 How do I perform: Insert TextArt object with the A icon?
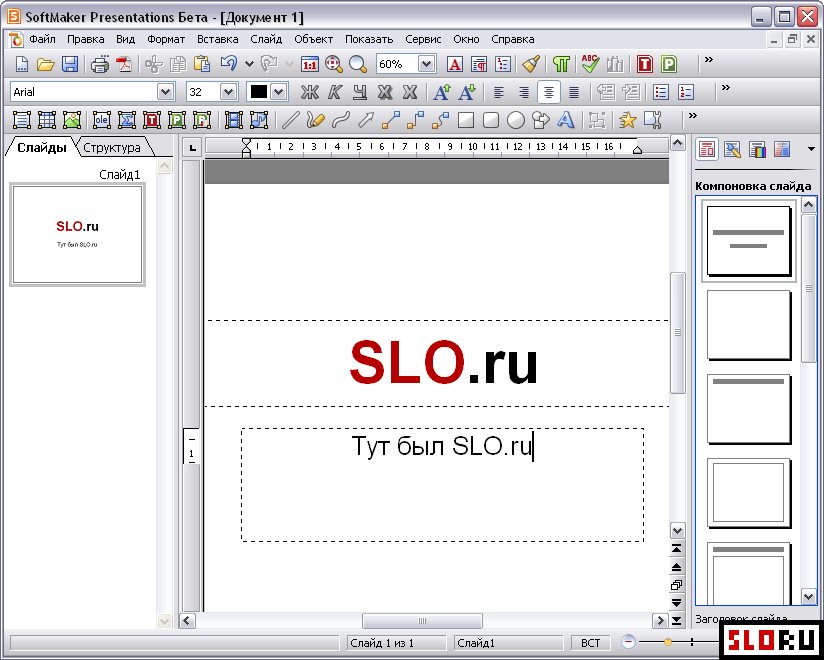[x=565, y=120]
